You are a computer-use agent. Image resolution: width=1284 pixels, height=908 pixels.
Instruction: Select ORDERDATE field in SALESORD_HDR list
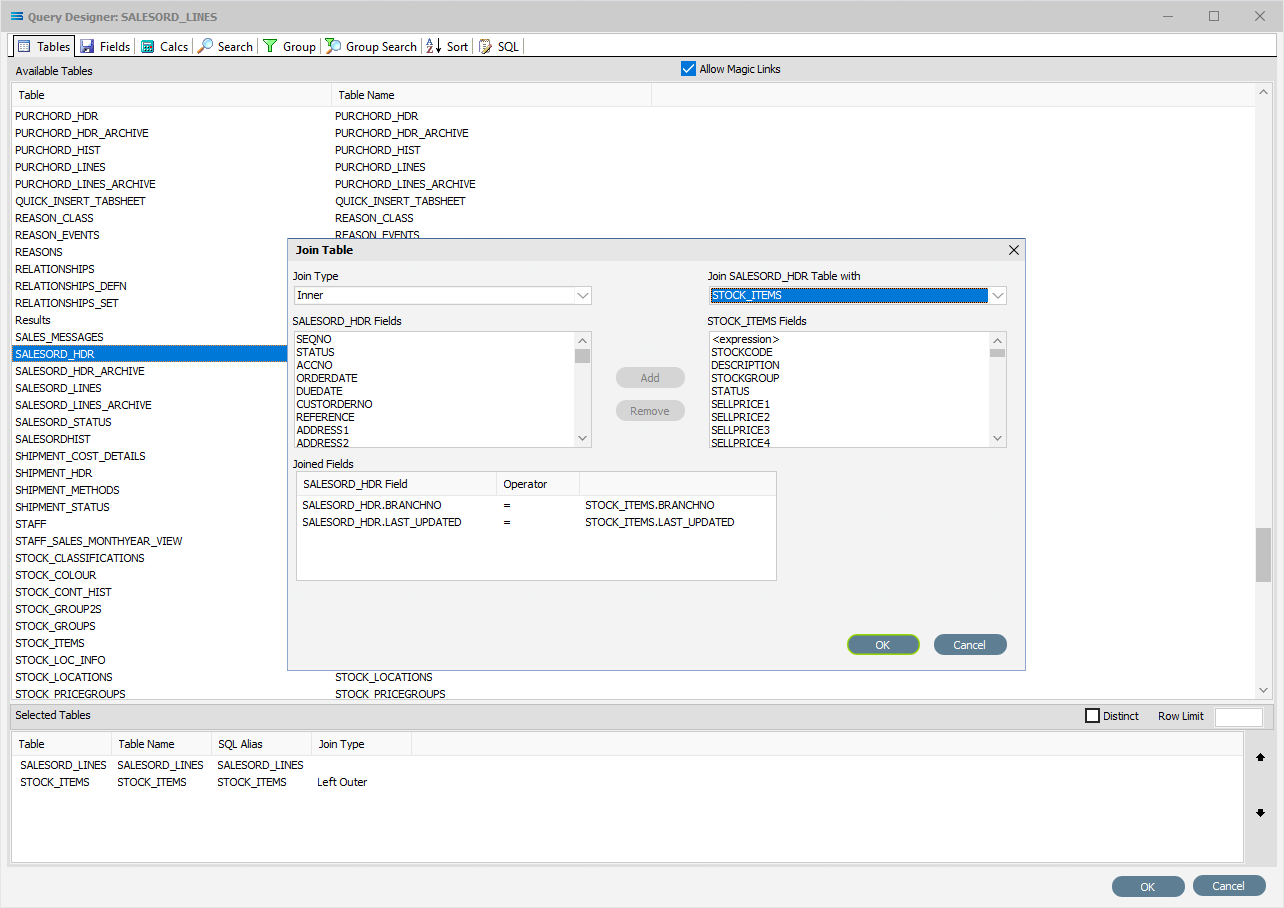pos(434,379)
